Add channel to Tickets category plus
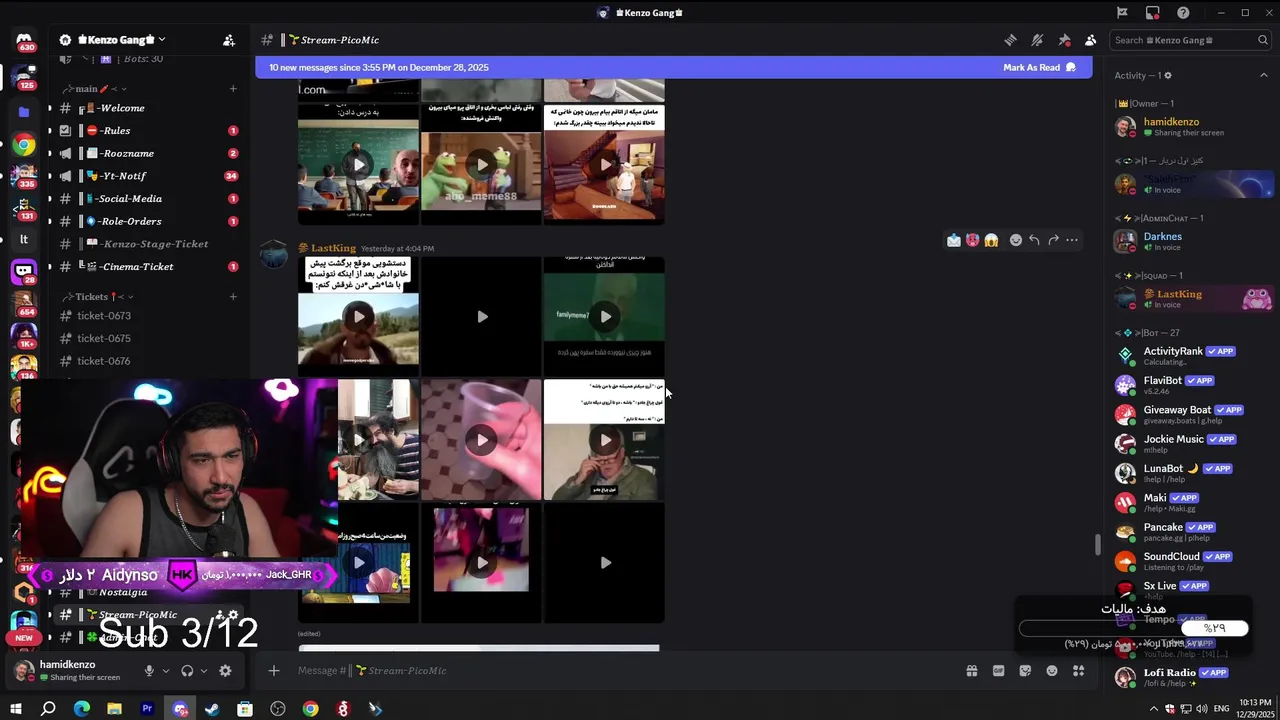 [x=233, y=297]
